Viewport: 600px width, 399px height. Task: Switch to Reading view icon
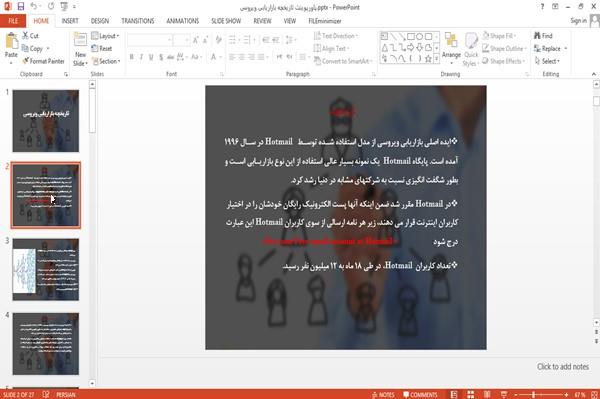click(487, 394)
